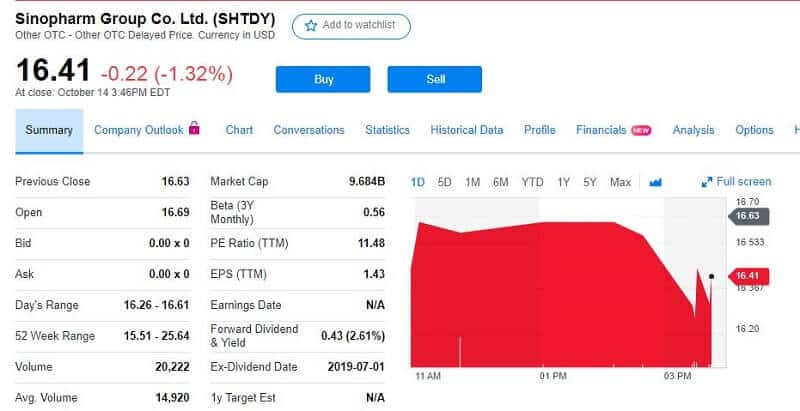Click the NEW badge next to Financials
This screenshot has height=411, width=800.
(641, 131)
